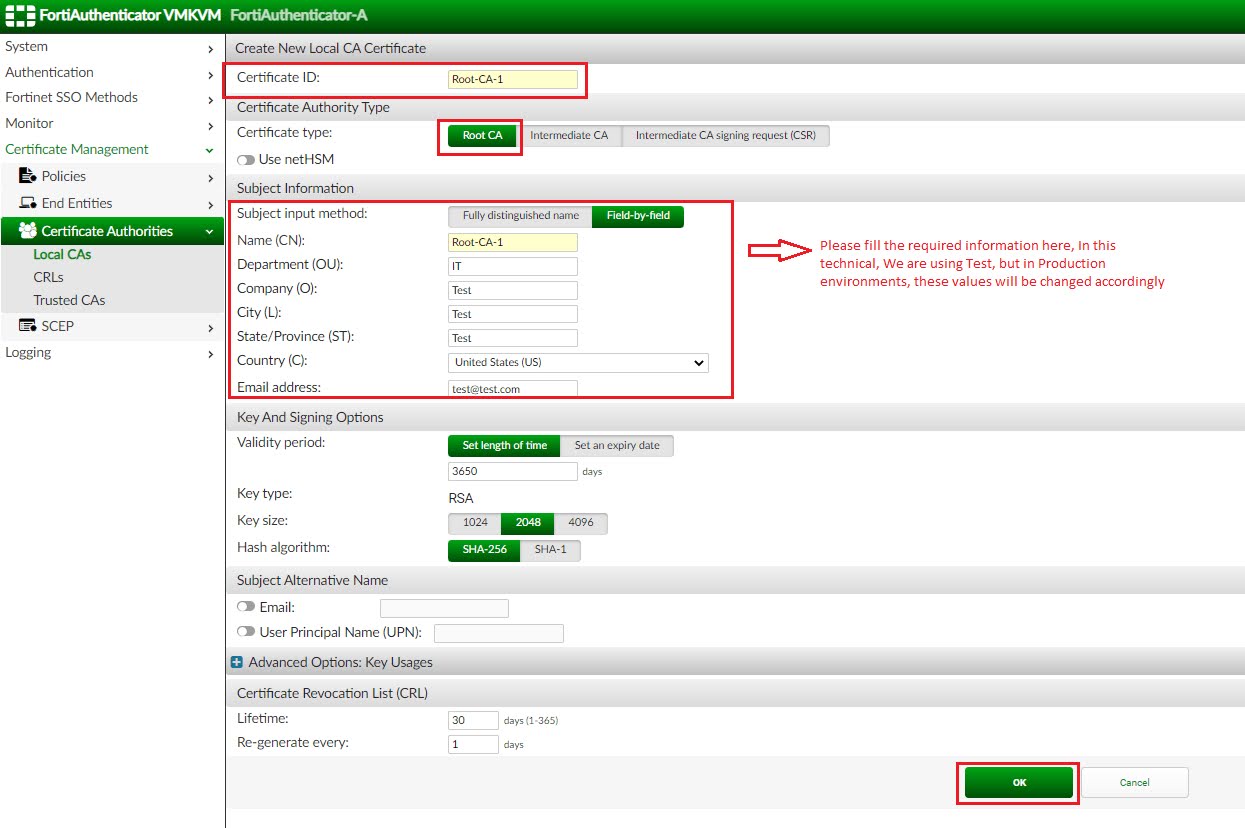The width and height of the screenshot is (1245, 828).
Task: Choose Field-by-field input method
Action: pyautogui.click(x=638, y=216)
